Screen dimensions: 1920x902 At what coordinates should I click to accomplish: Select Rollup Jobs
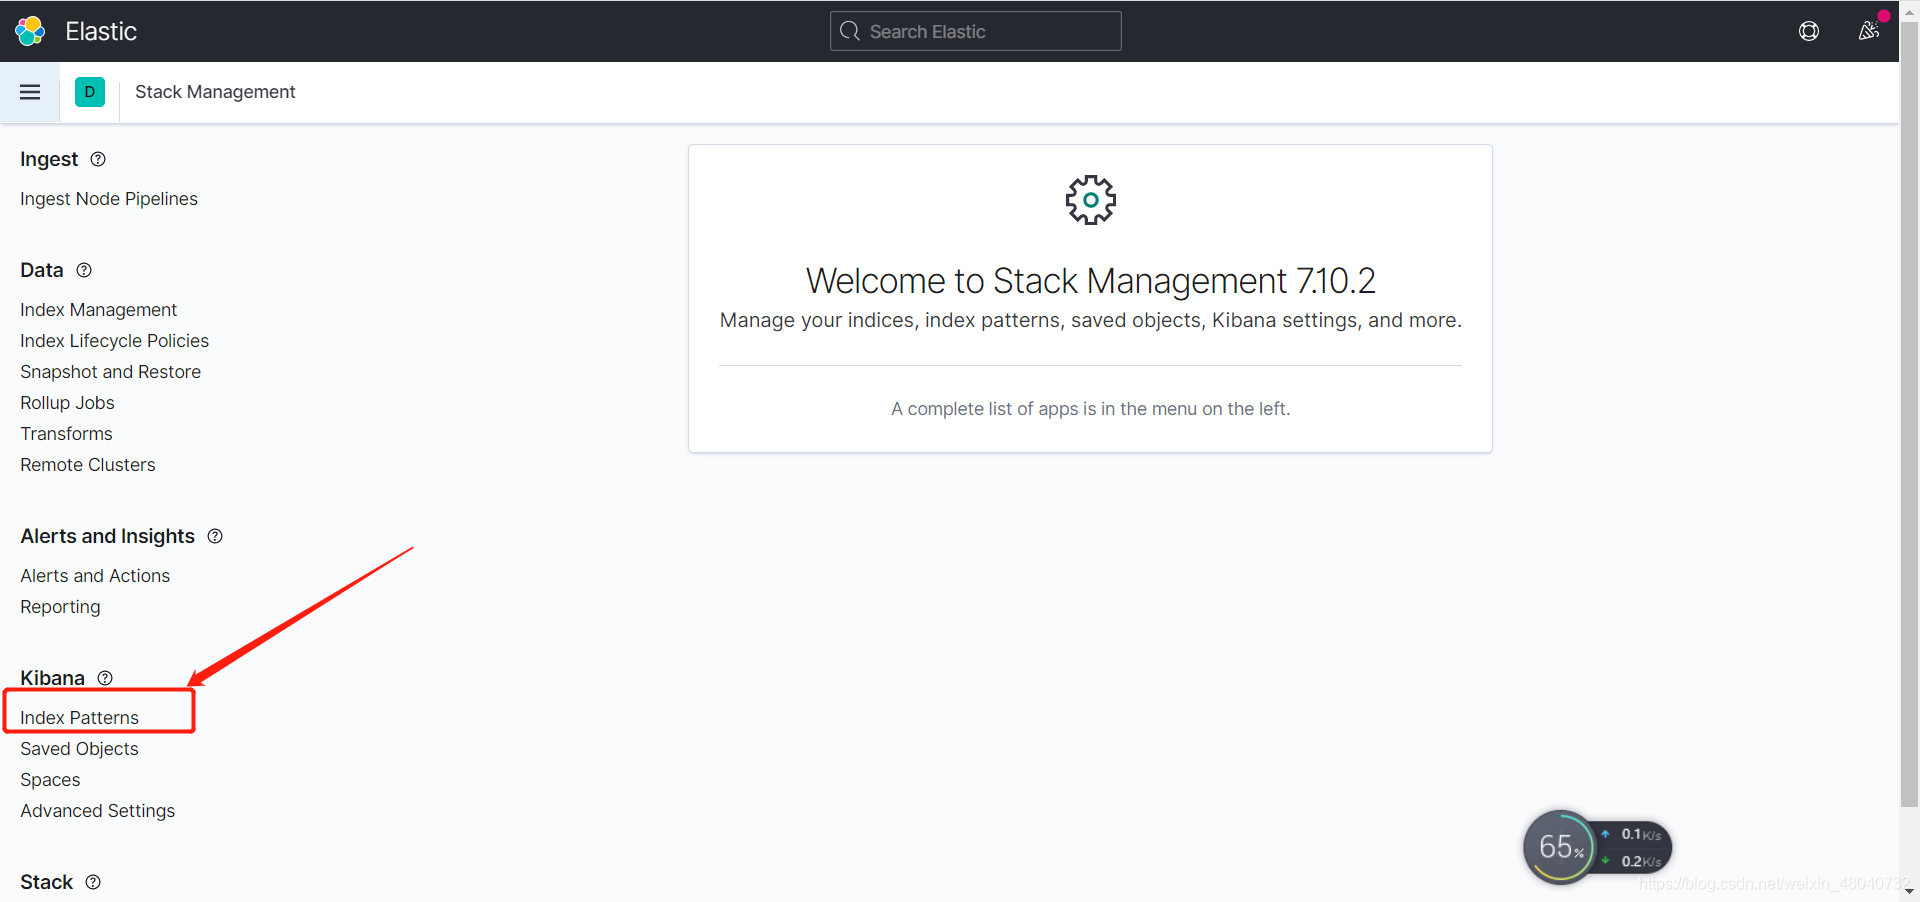(67, 403)
